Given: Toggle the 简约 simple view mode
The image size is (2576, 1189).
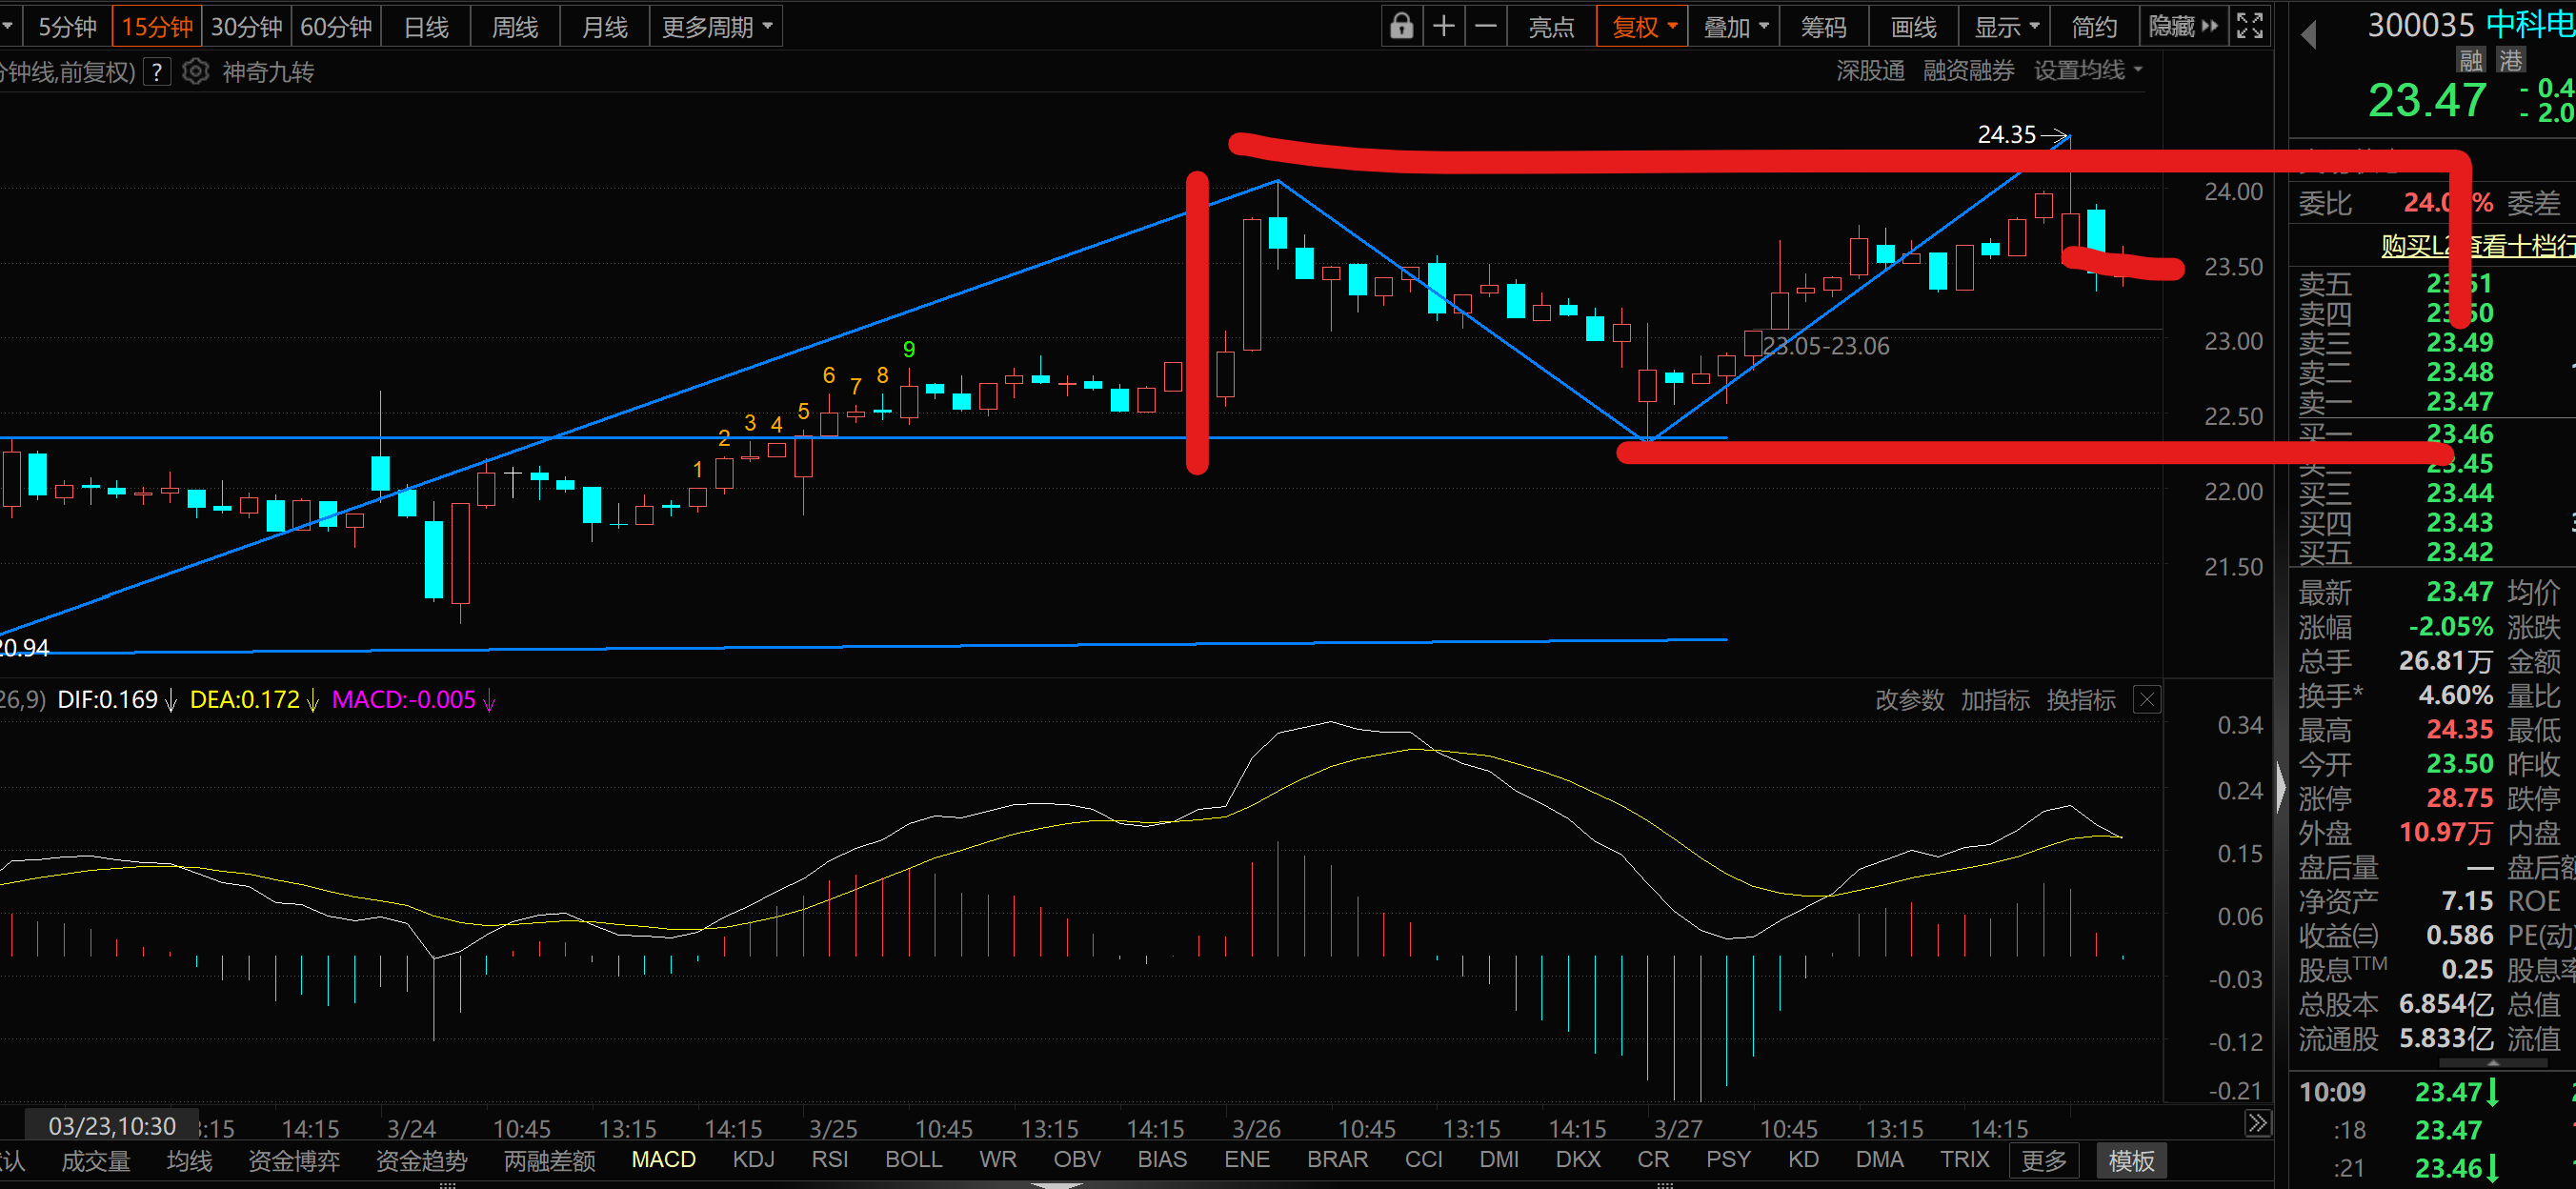Looking at the screenshot, I should pos(2093,26).
